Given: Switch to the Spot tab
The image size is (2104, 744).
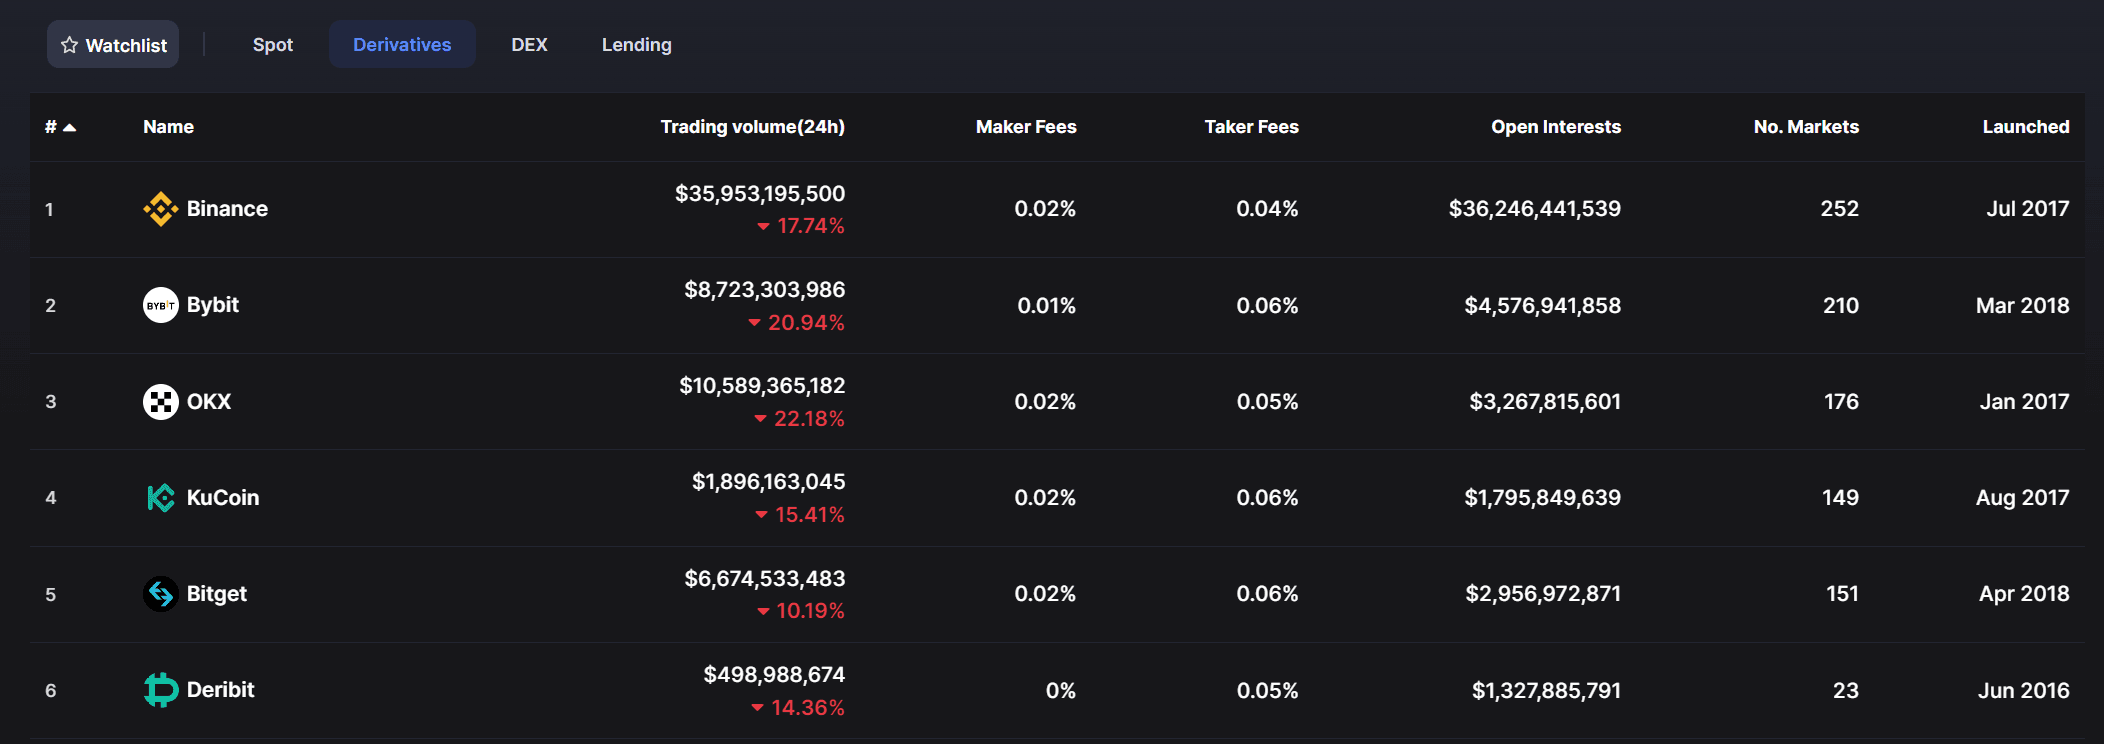Looking at the screenshot, I should click(x=273, y=44).
